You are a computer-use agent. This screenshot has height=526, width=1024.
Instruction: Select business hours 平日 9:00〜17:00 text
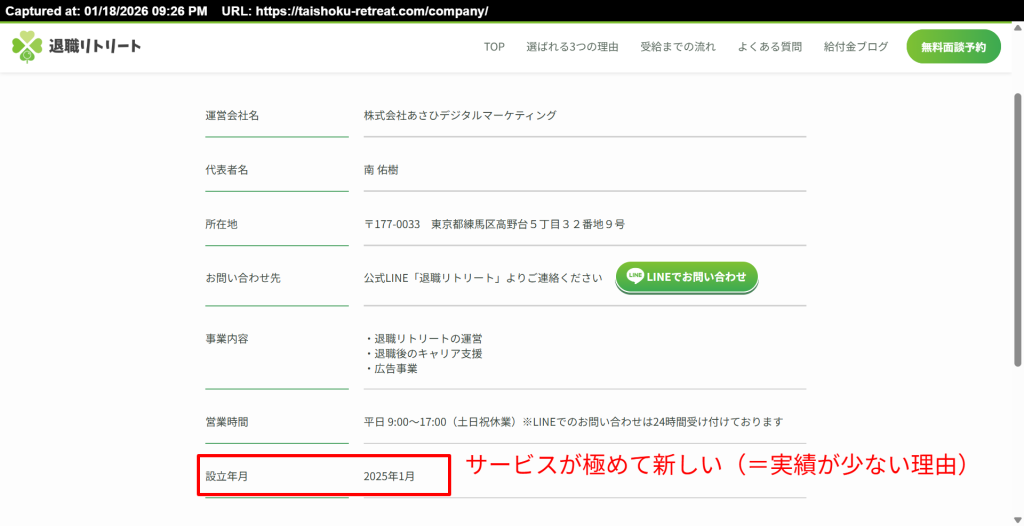point(573,422)
